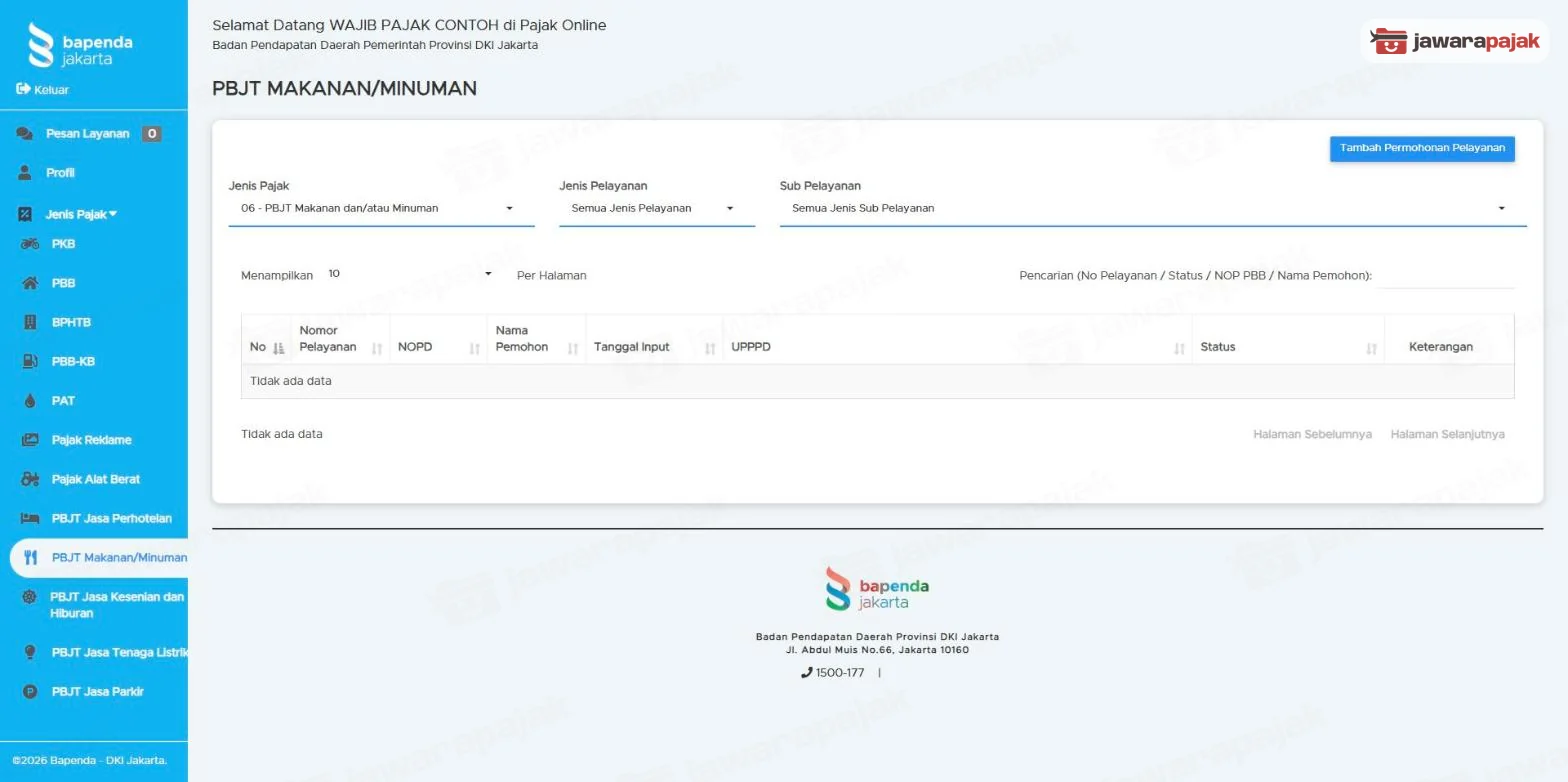The height and width of the screenshot is (782, 1568).
Task: Click the Keluar logout icon
Action: coord(23,89)
